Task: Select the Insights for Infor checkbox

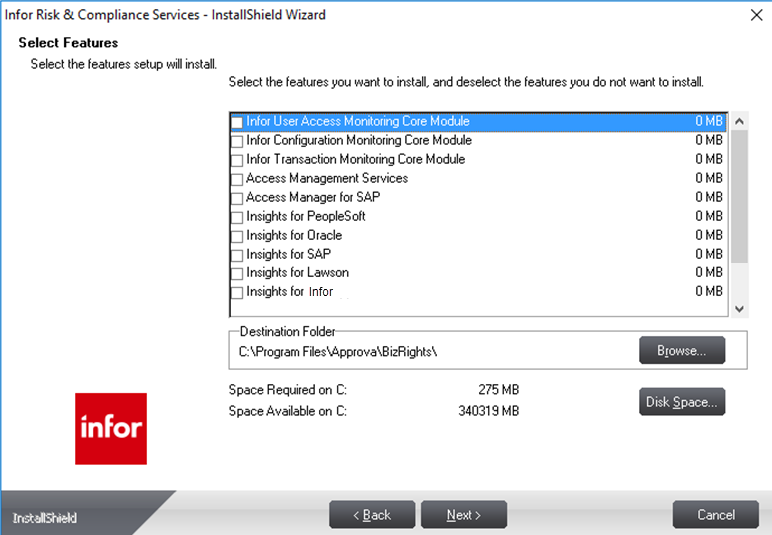Action: coord(237,292)
